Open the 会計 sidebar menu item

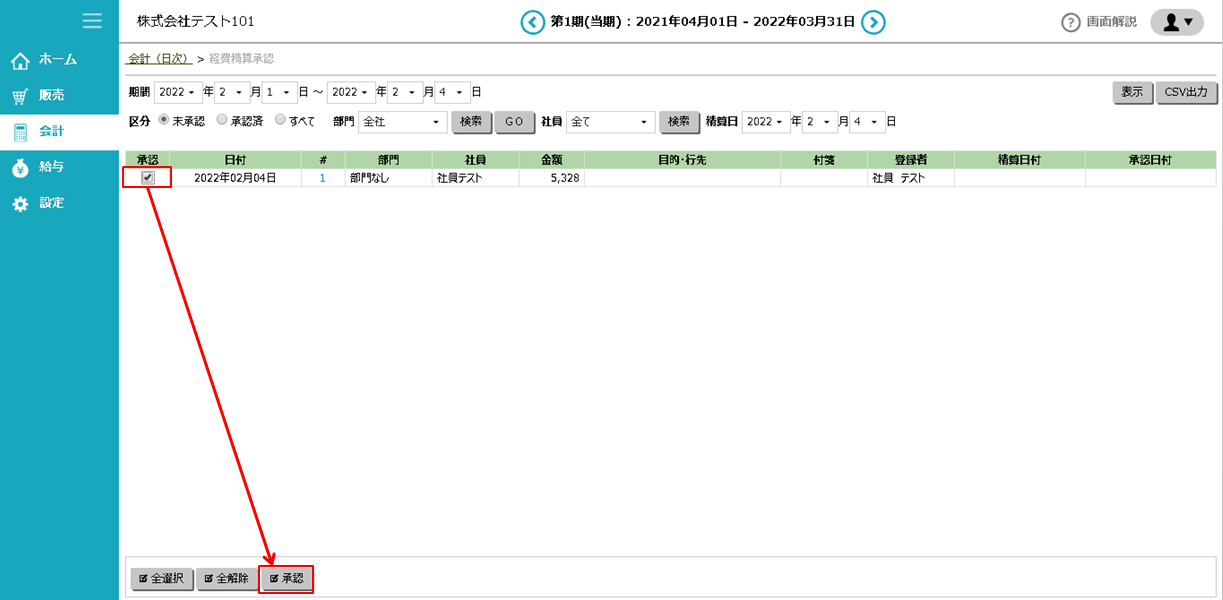tap(50, 131)
